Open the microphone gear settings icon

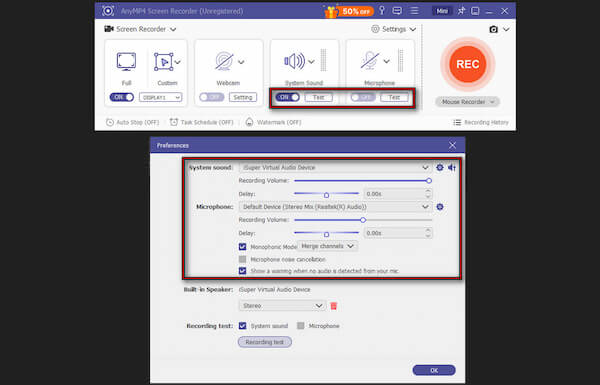(x=440, y=207)
